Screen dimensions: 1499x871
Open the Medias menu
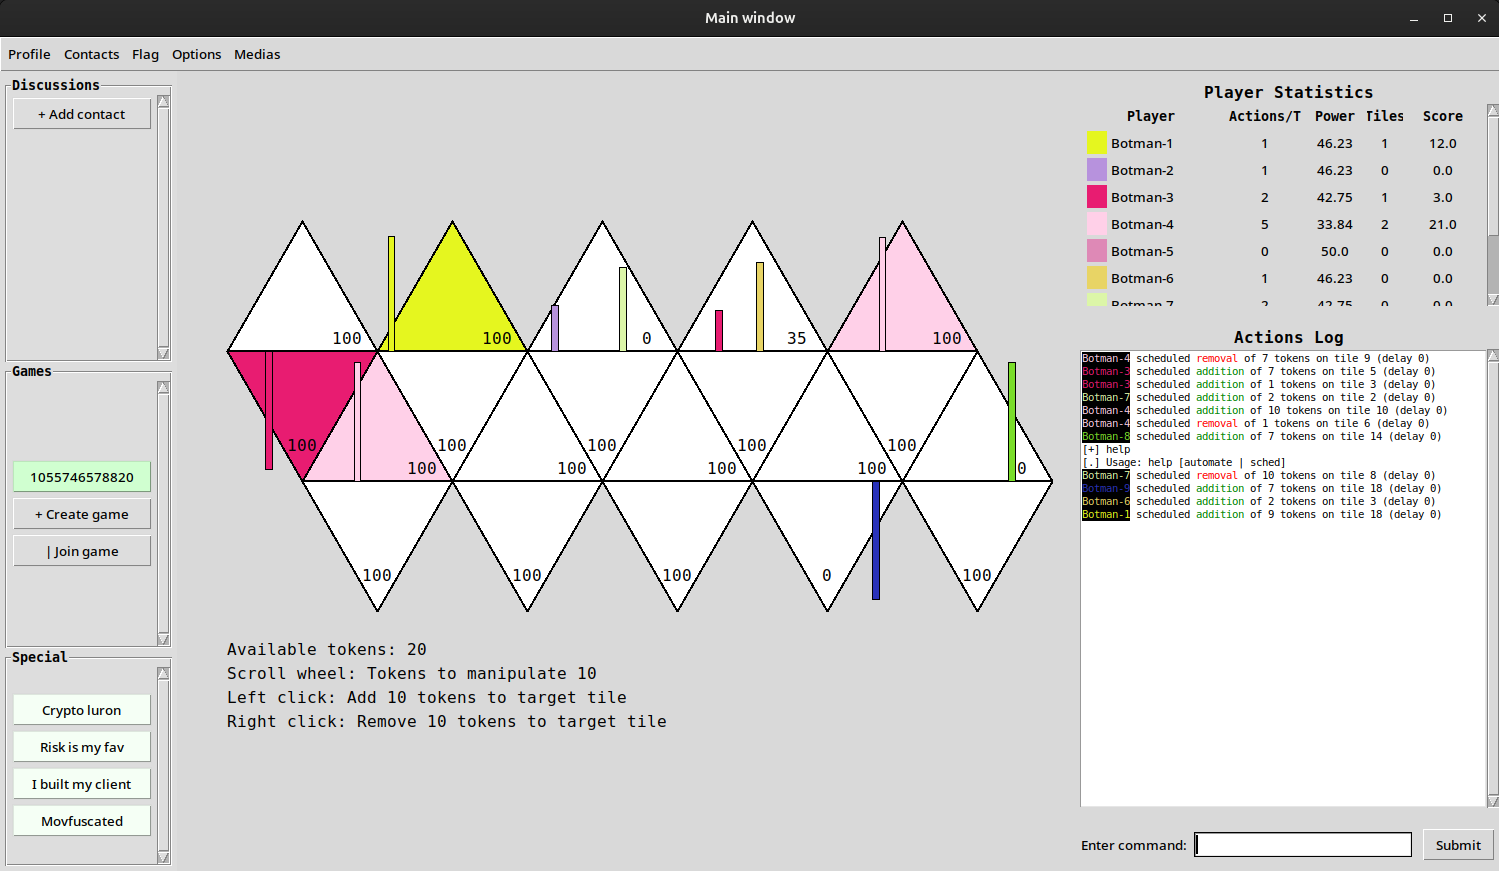[257, 54]
